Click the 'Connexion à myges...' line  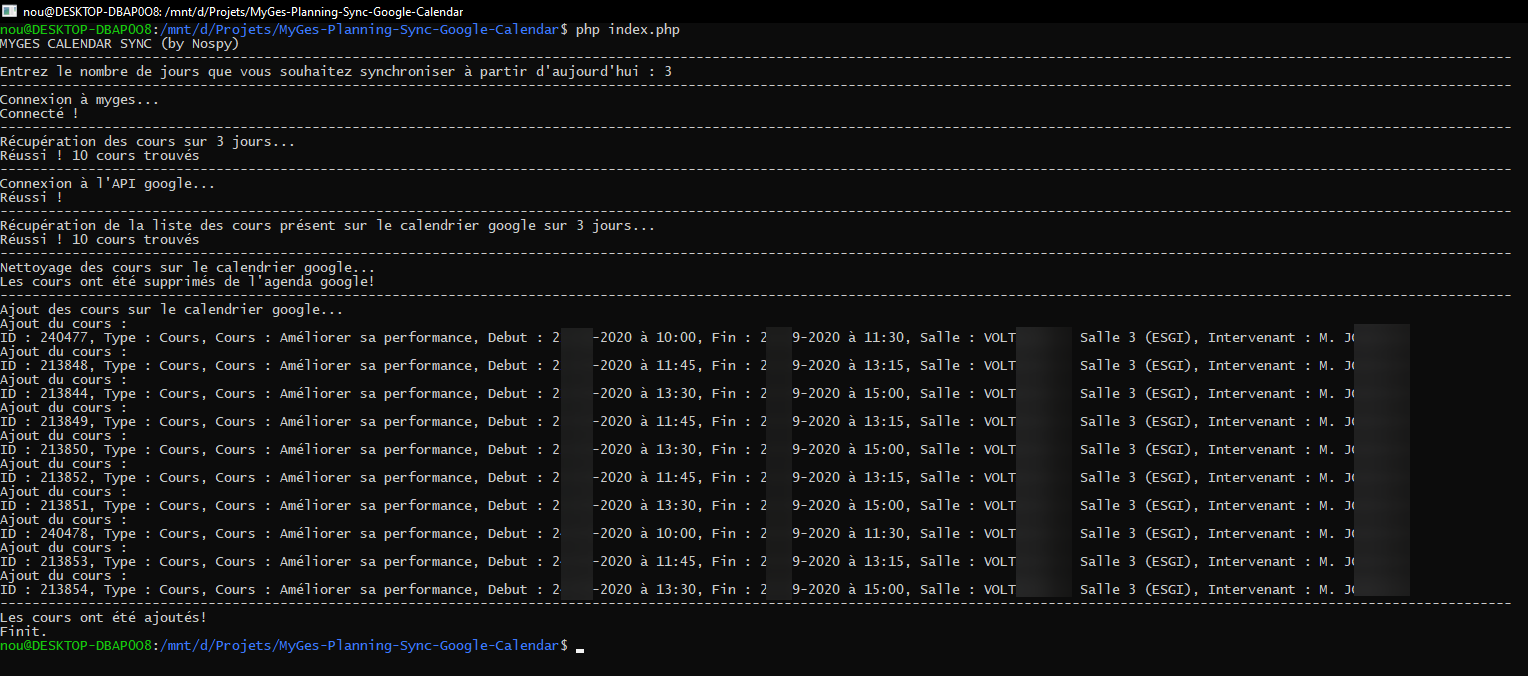point(80,100)
